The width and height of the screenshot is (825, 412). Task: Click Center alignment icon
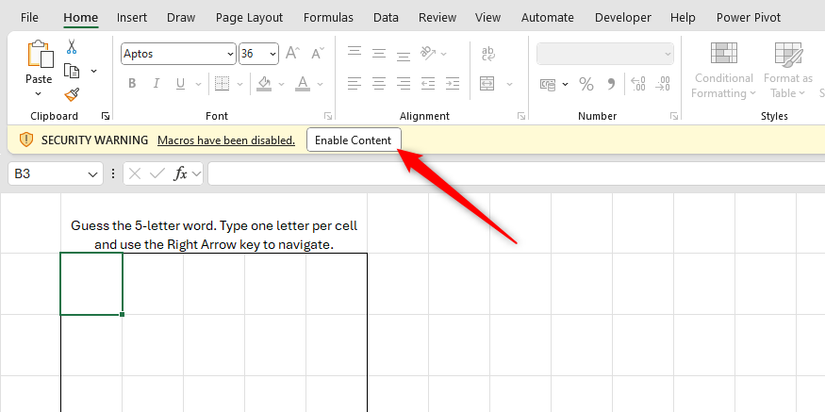pos(379,84)
